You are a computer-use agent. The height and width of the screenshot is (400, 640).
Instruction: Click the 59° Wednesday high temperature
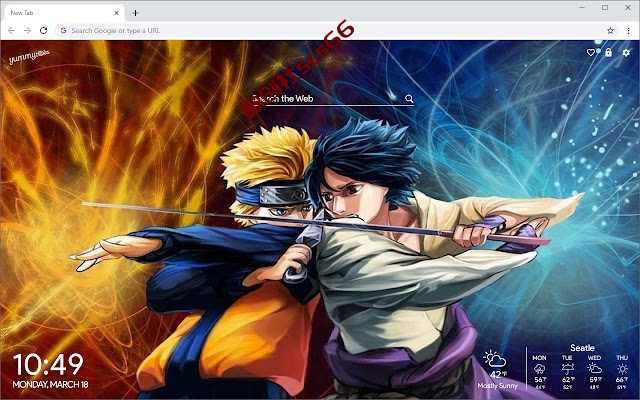[x=595, y=380]
